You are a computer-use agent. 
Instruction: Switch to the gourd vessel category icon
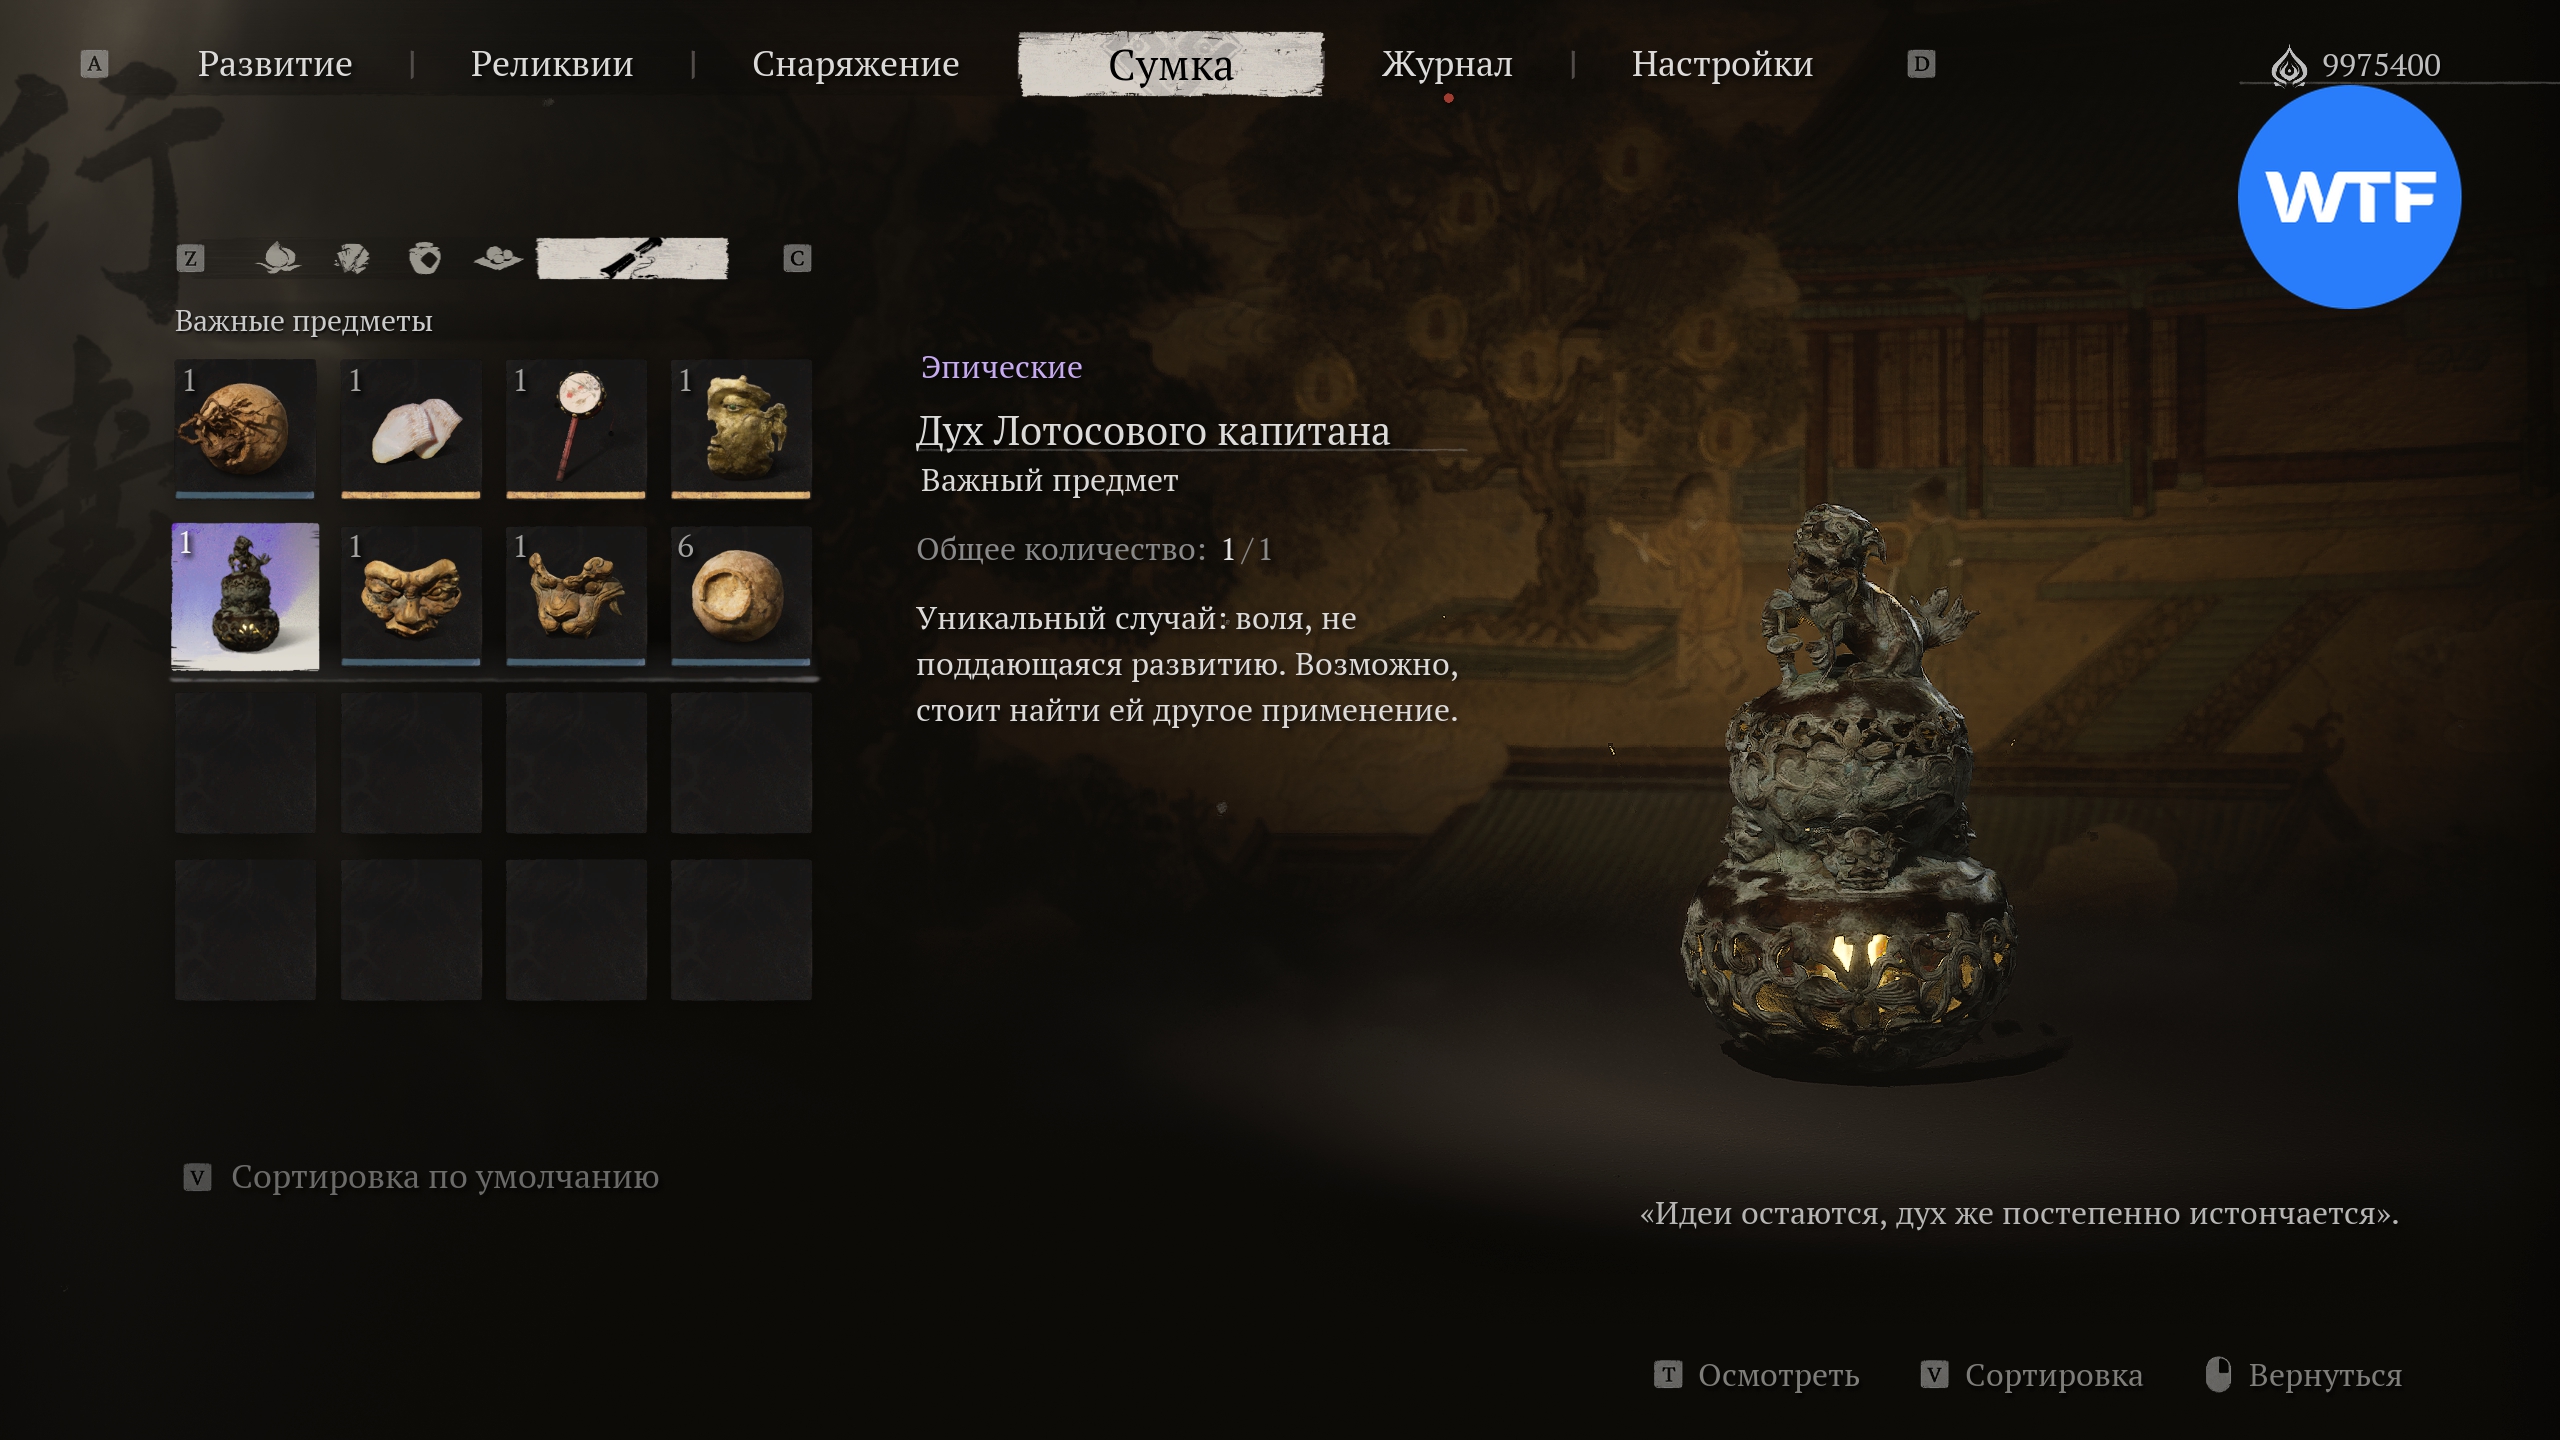425,258
